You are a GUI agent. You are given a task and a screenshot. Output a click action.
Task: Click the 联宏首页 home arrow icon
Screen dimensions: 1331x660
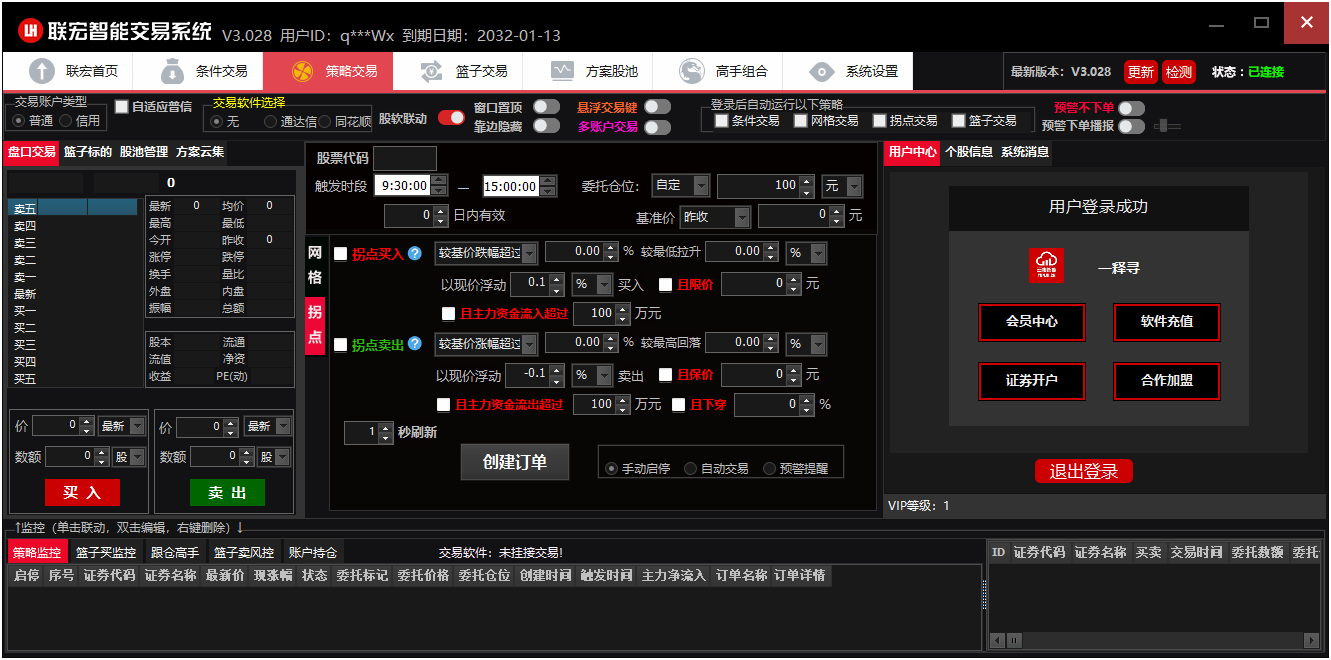tap(42, 71)
